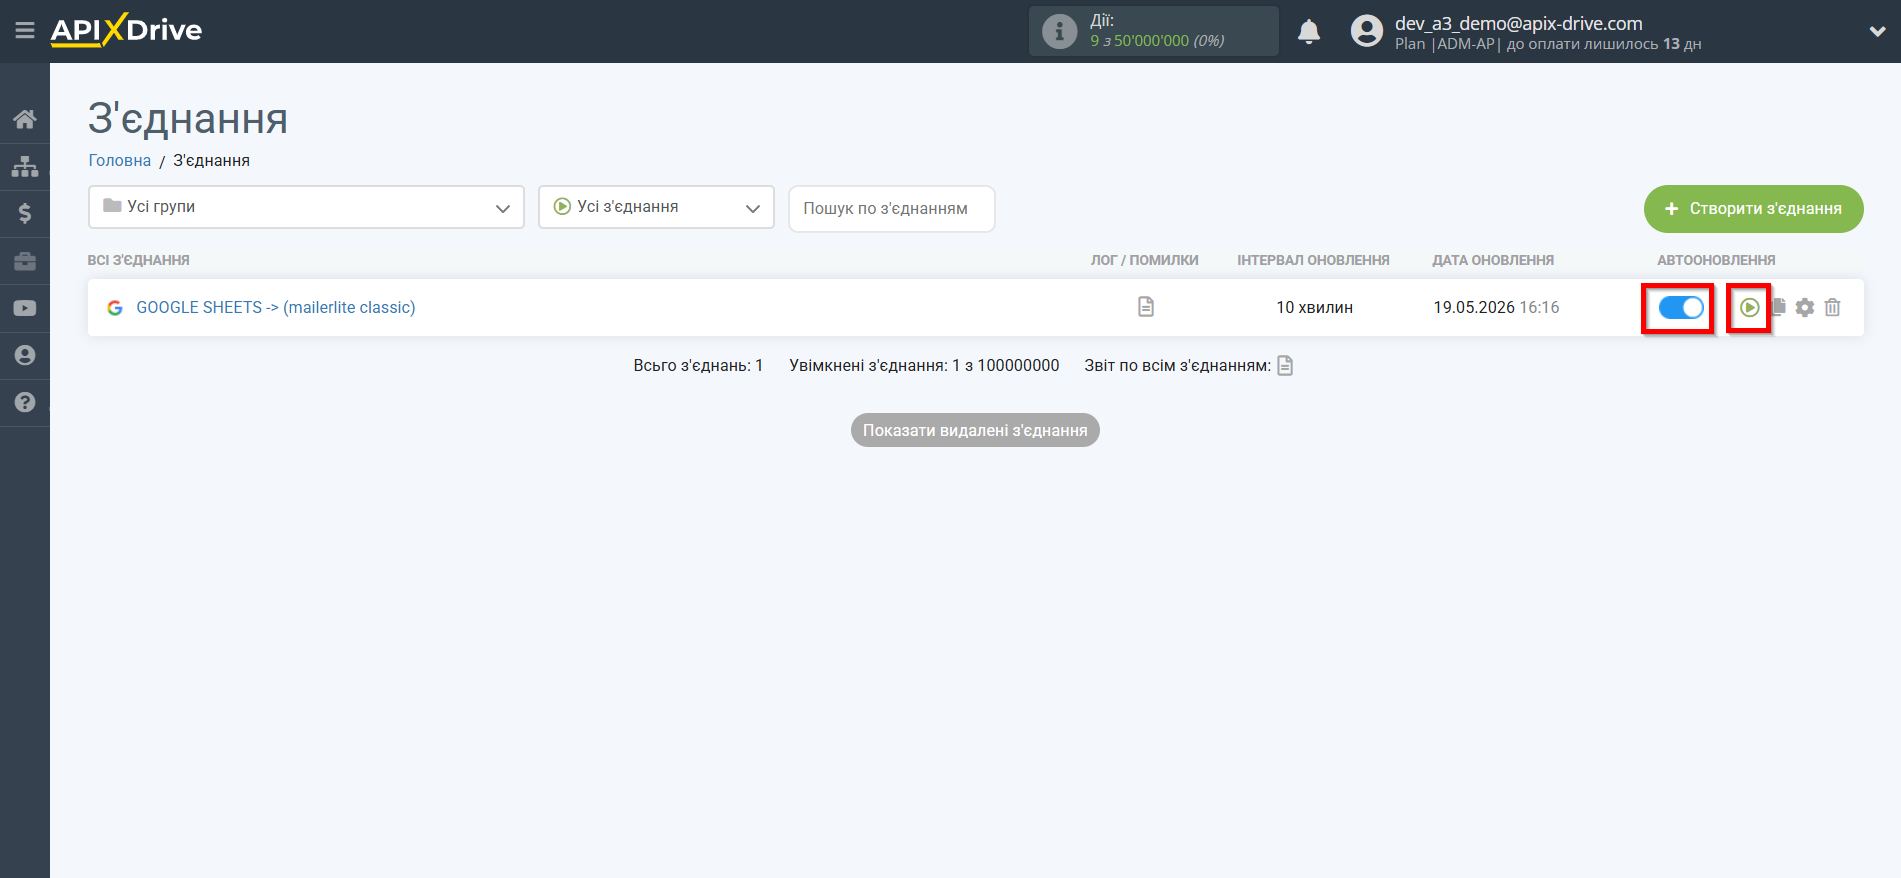Open the connections sitemap sidebar icon
The image size is (1901, 878).
click(25, 166)
